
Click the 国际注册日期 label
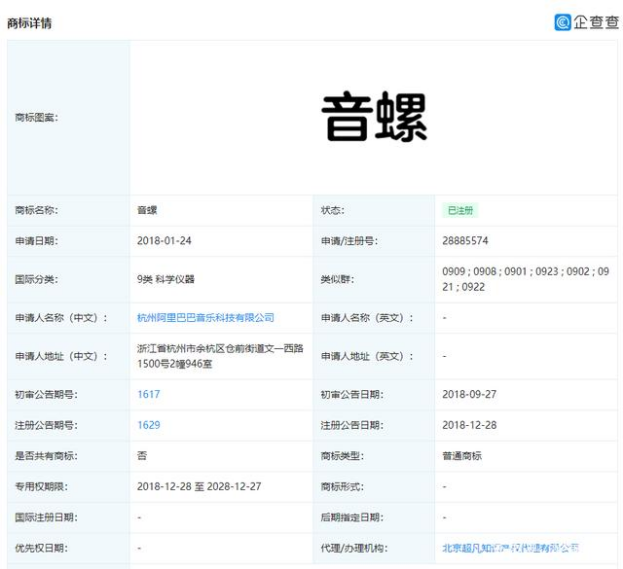[x=46, y=517]
